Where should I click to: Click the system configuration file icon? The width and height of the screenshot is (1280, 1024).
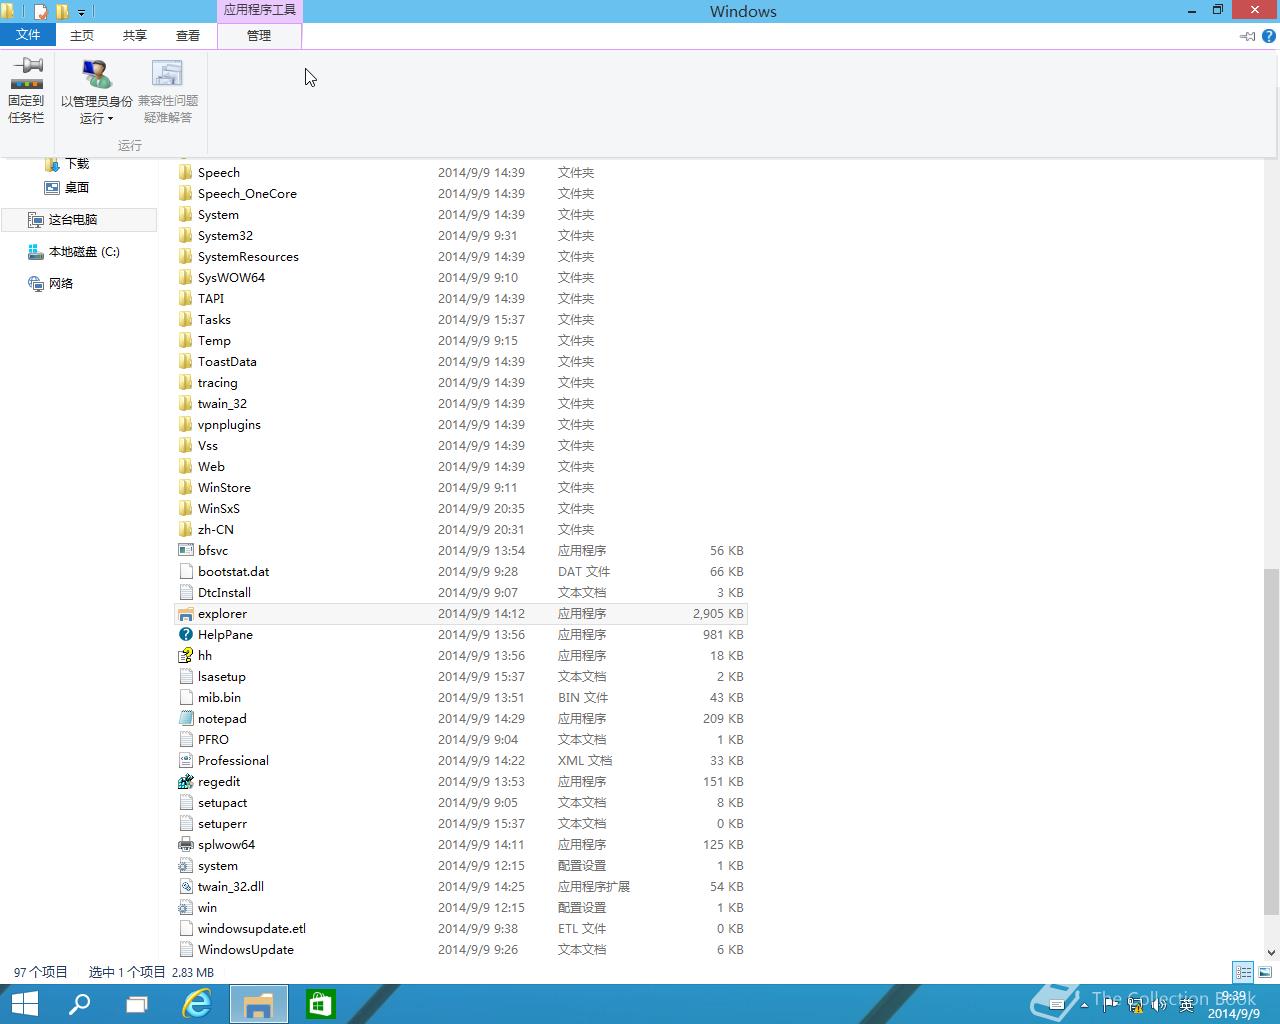185,866
